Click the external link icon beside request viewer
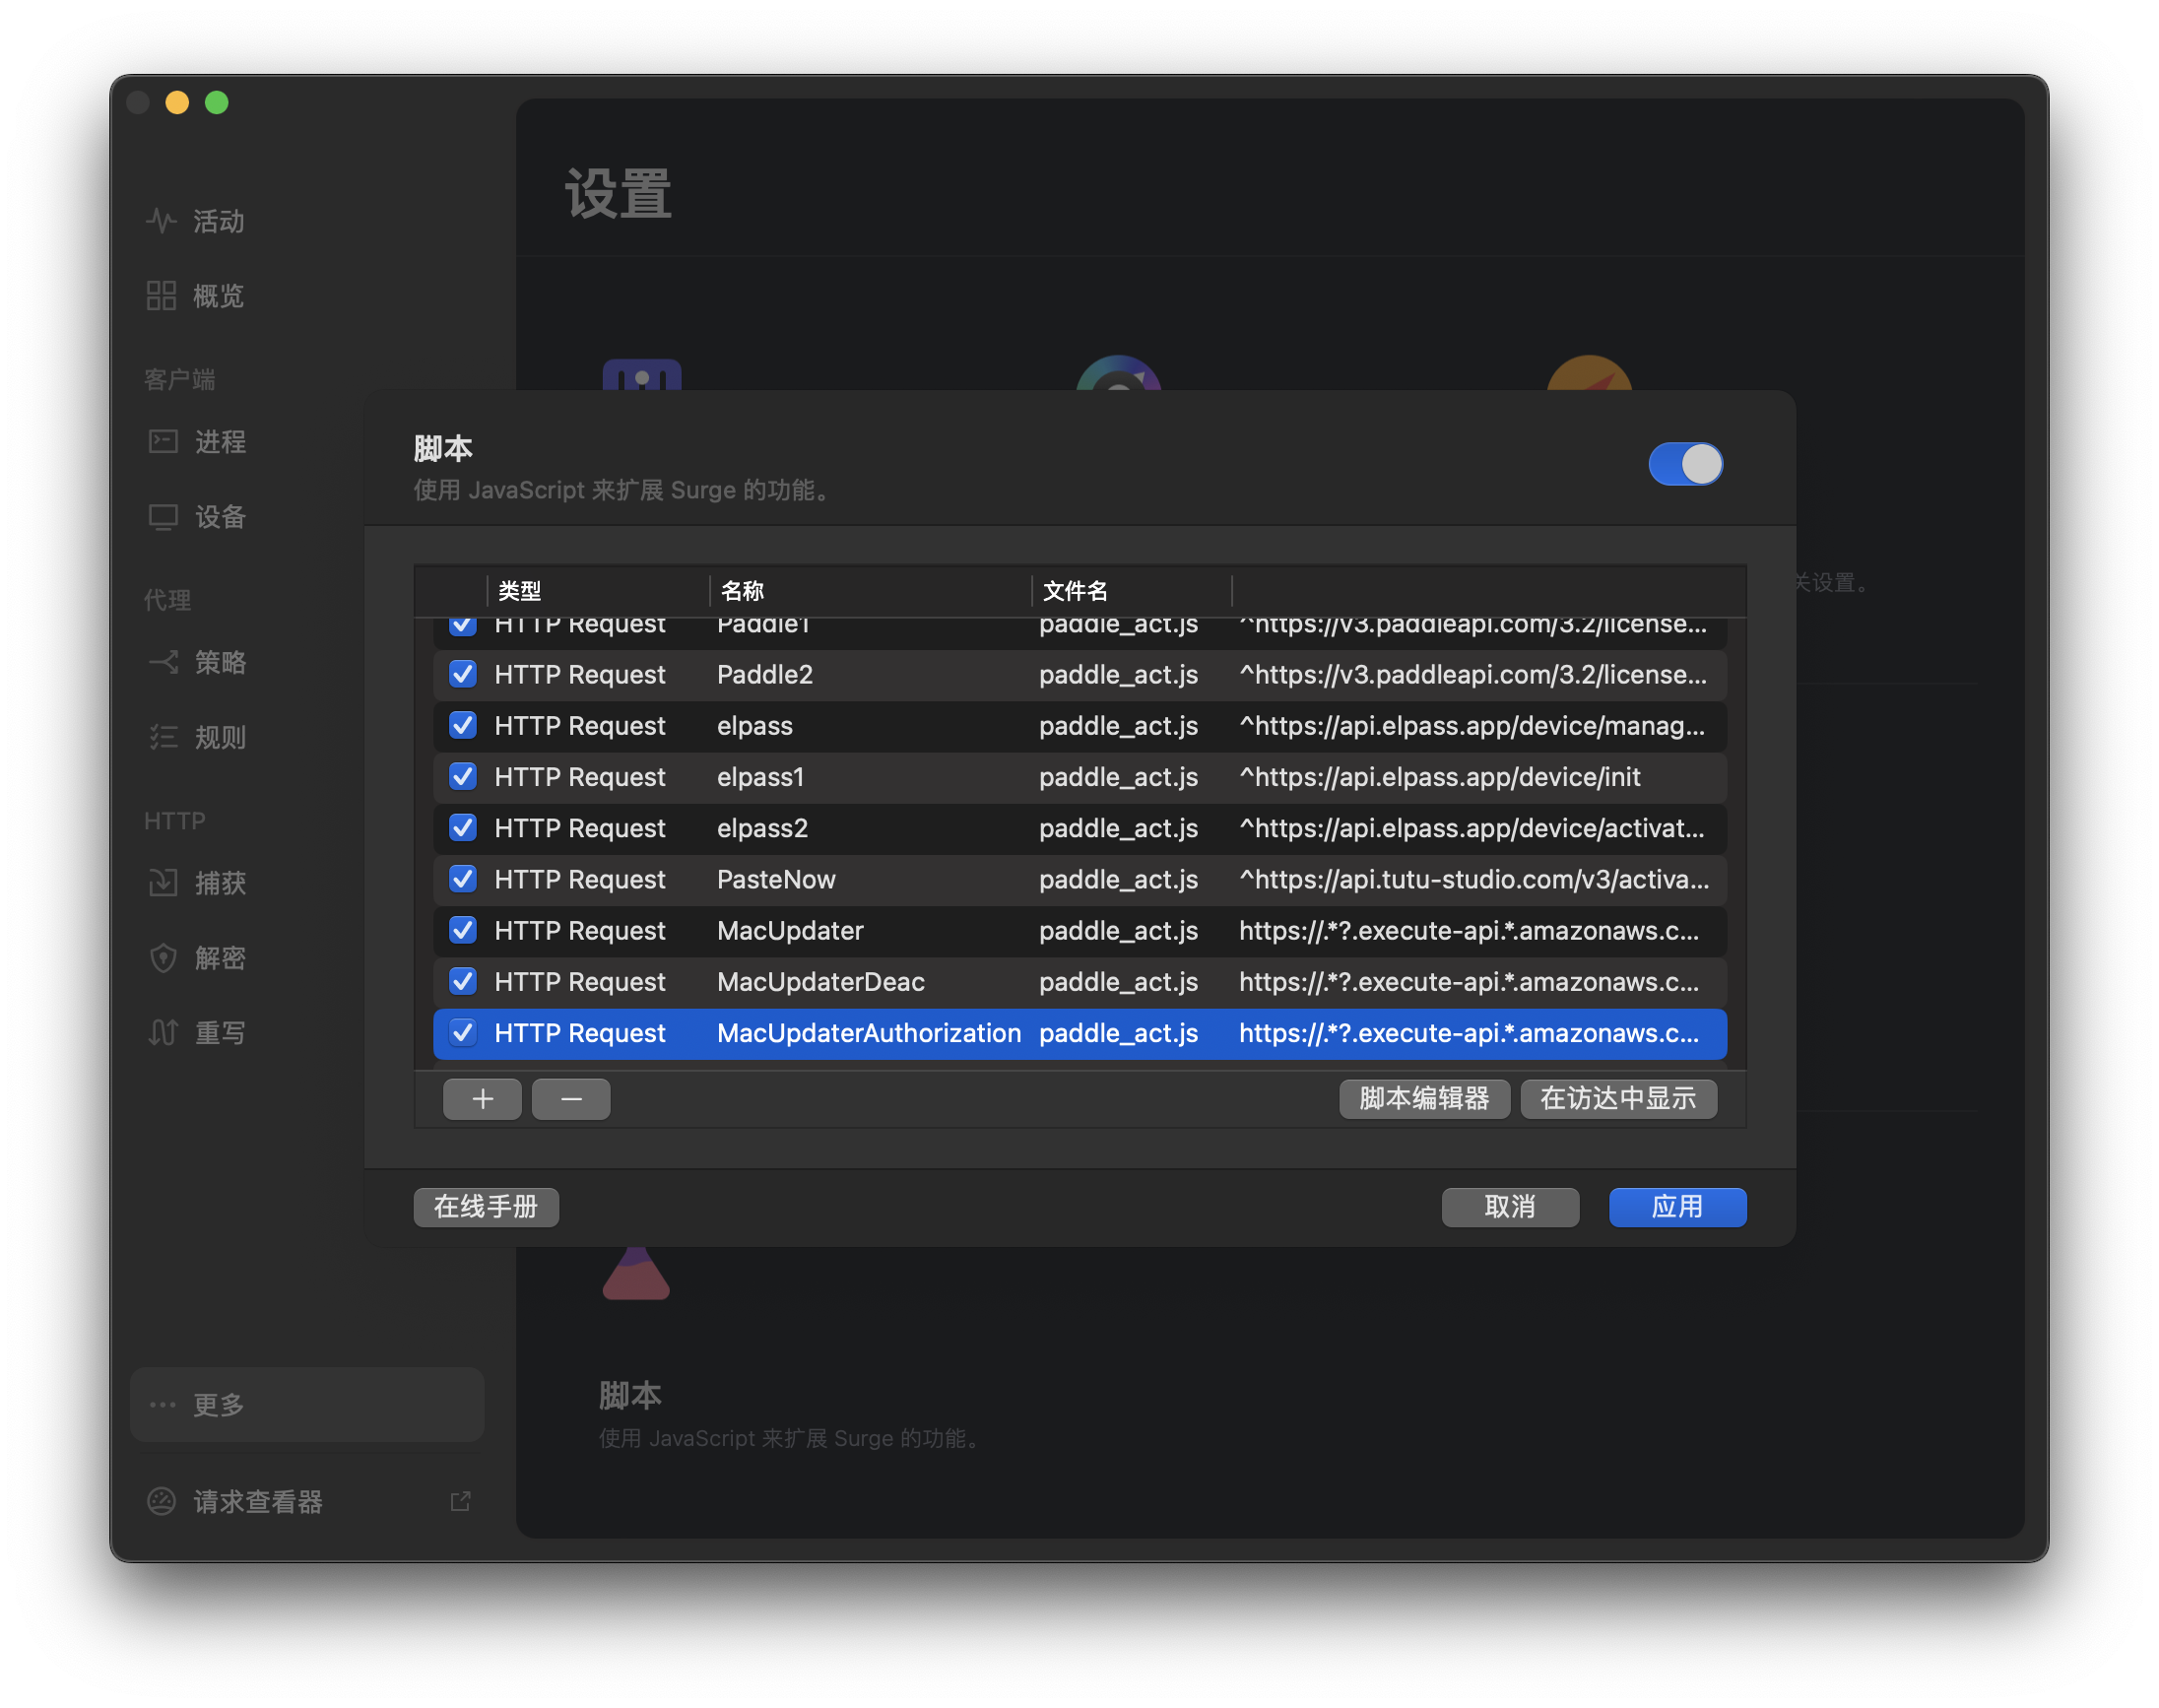Viewport: 2159px width, 1708px height. [460, 1500]
